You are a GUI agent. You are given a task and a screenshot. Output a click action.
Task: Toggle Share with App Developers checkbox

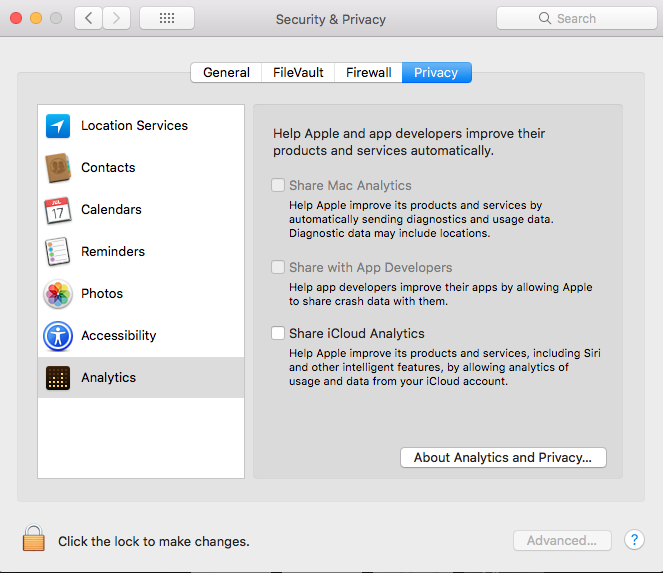pyautogui.click(x=278, y=267)
